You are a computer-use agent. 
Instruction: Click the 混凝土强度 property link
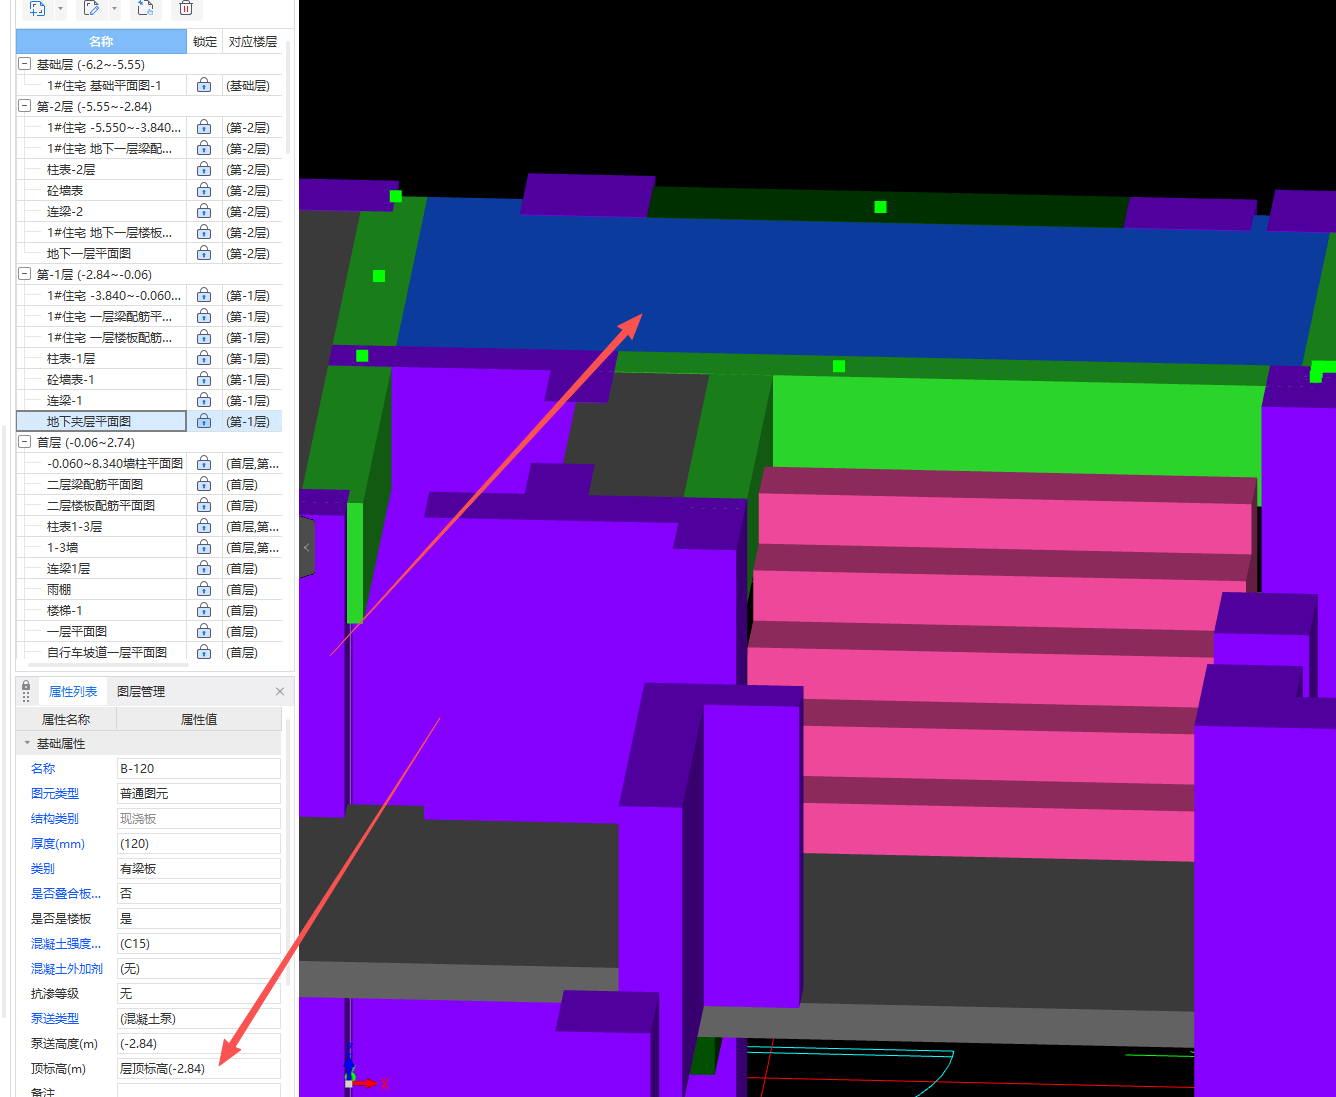click(x=66, y=944)
